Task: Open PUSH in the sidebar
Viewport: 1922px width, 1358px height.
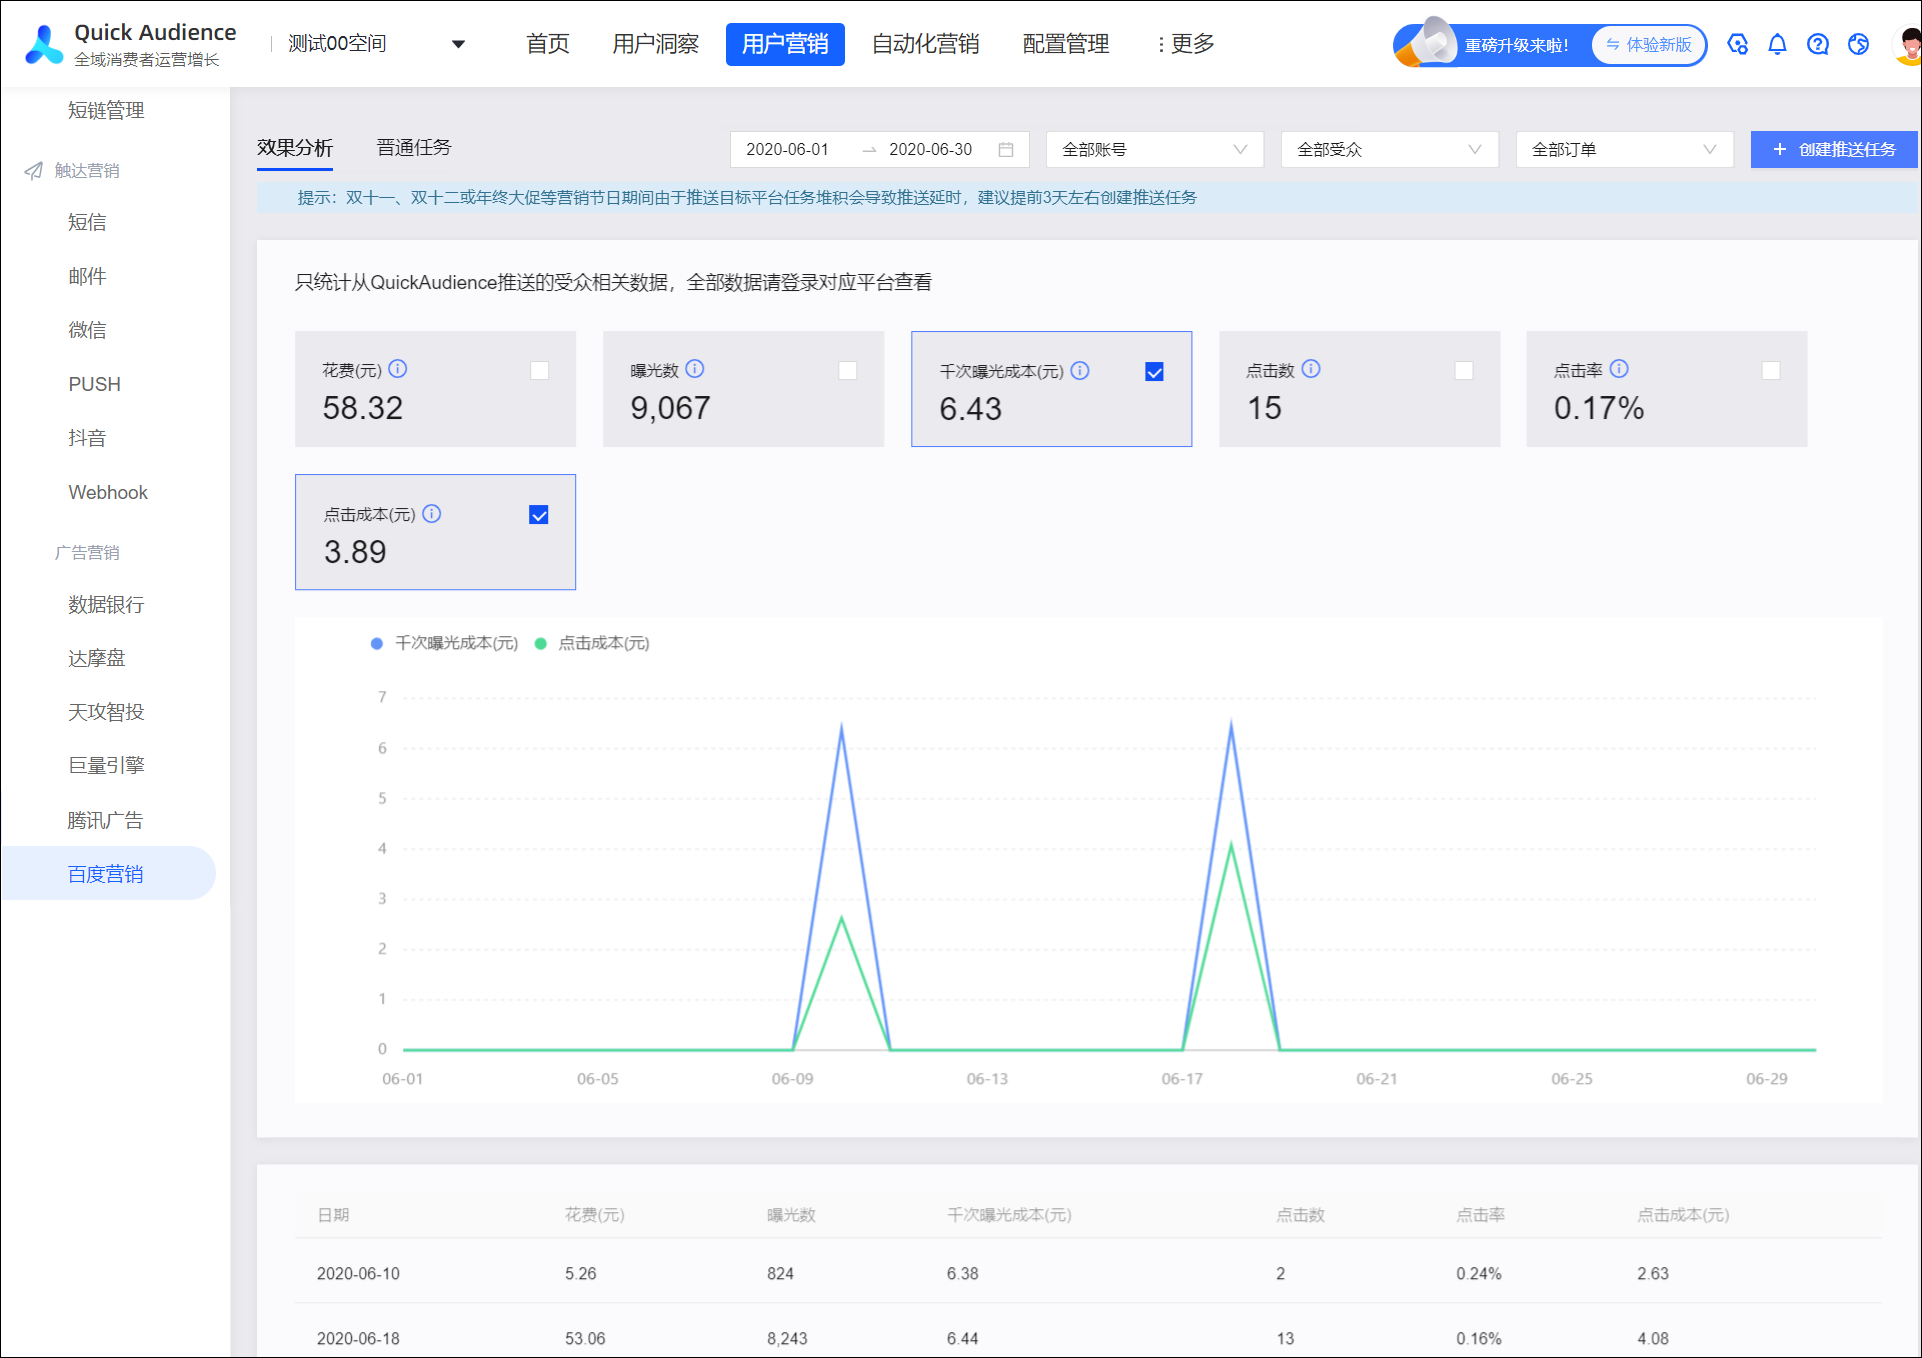Action: [94, 385]
